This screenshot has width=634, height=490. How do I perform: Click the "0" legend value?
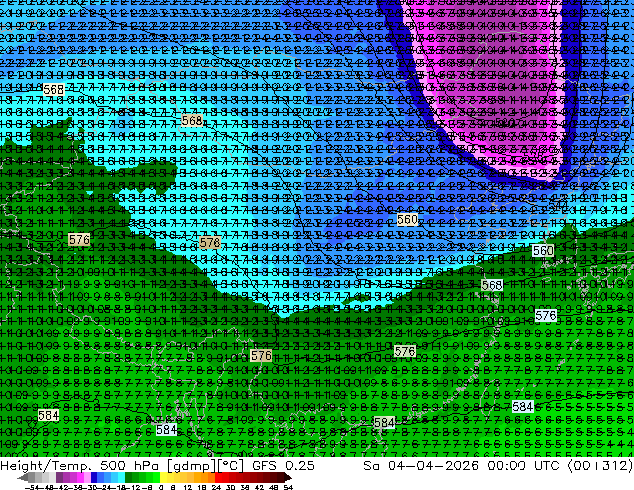tap(161, 487)
